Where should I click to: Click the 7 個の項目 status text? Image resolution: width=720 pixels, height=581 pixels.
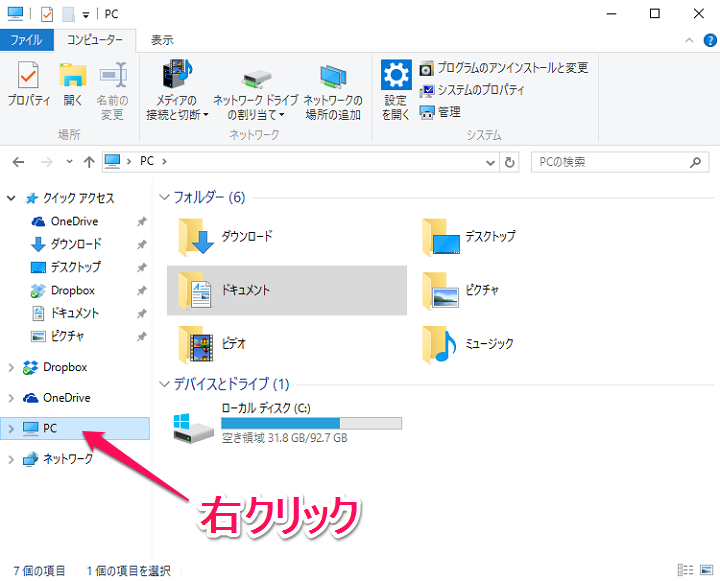point(39,570)
